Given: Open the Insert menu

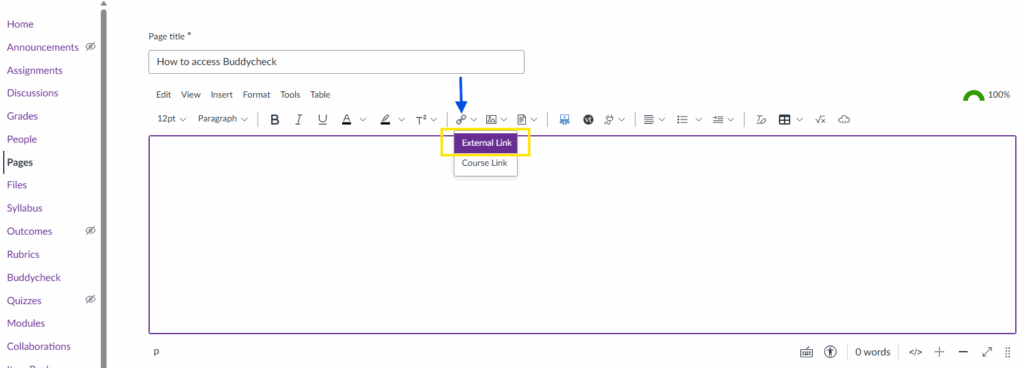Looking at the screenshot, I should pyautogui.click(x=221, y=95).
